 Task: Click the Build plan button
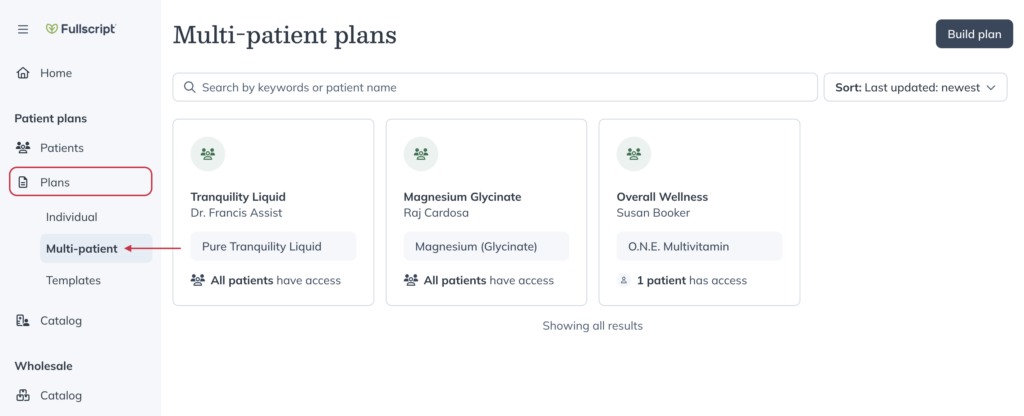974,34
